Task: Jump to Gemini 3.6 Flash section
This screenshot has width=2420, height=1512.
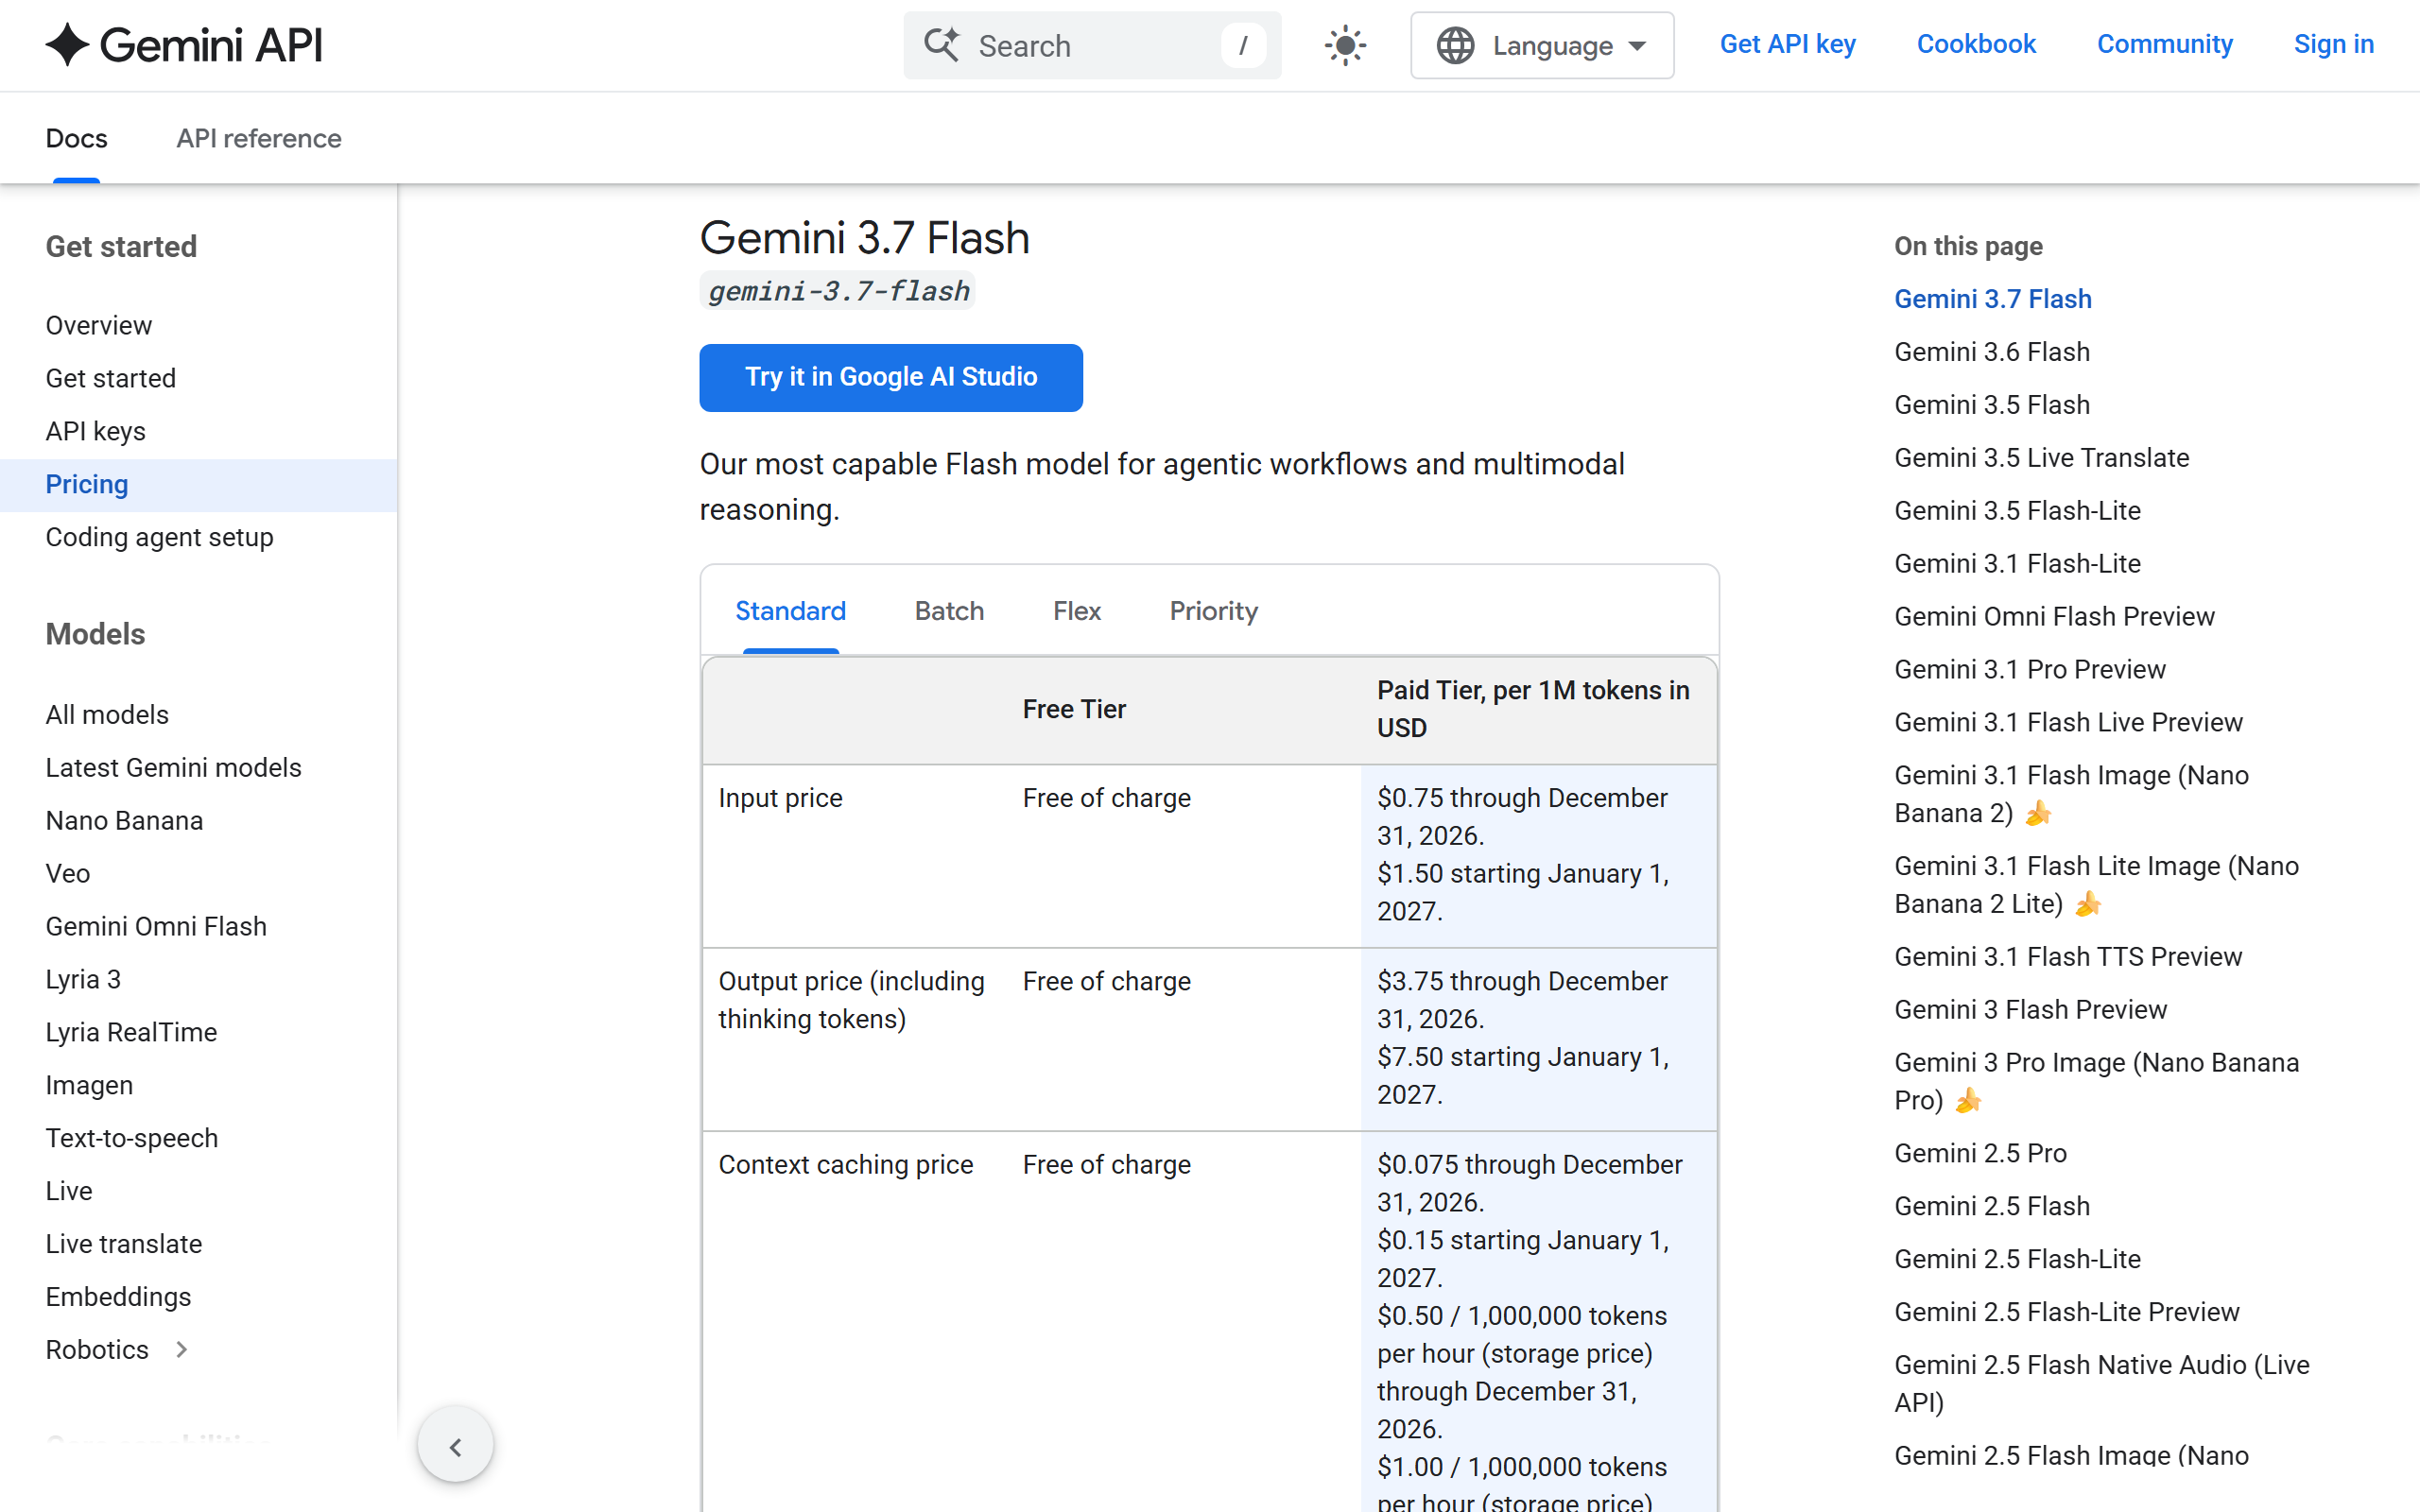Action: click(1992, 352)
